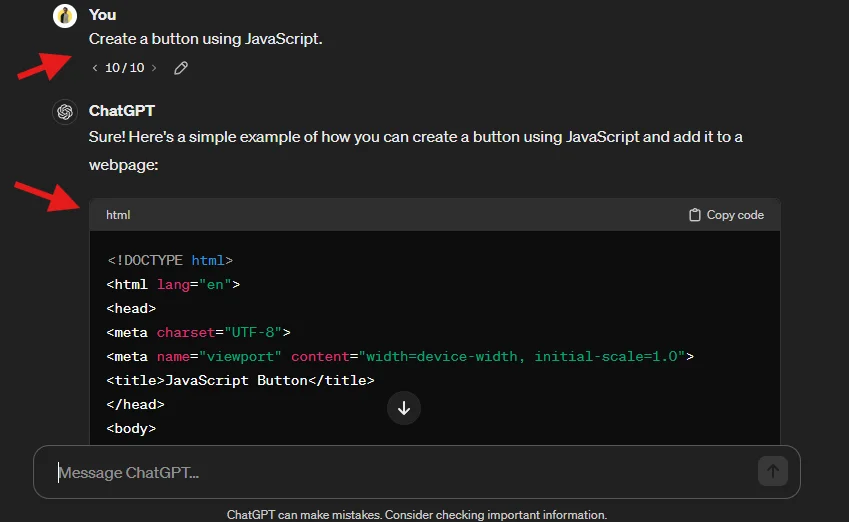Edit the message with the pencil icon
This screenshot has height=522, width=849.
[181, 68]
